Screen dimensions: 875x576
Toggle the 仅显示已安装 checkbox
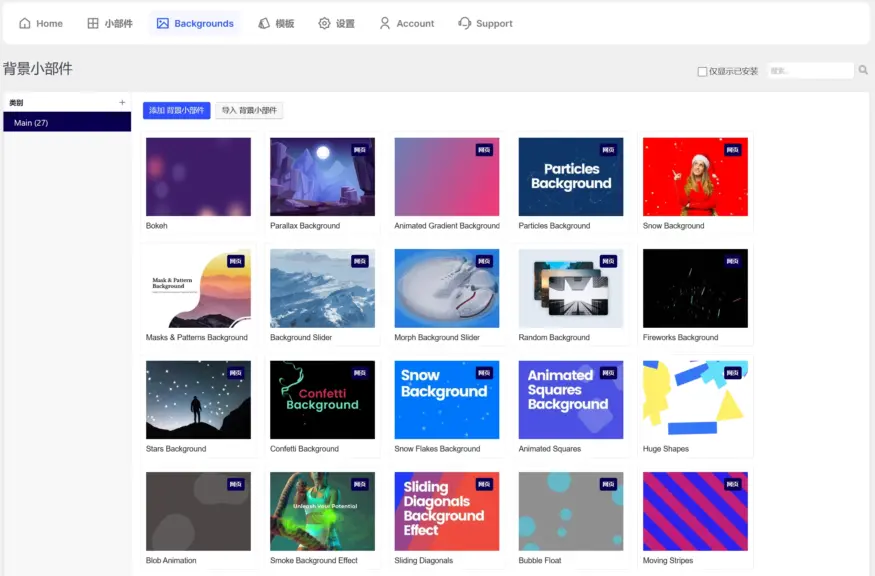702,71
